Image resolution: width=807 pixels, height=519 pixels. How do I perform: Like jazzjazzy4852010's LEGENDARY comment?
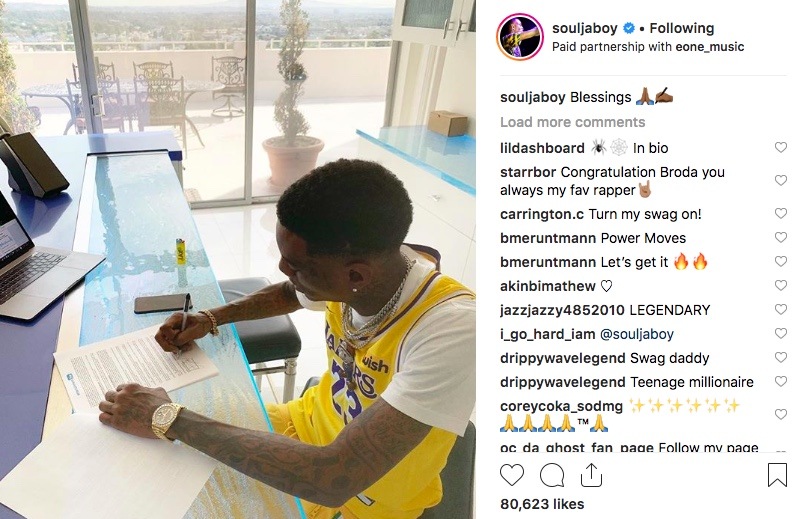click(781, 309)
